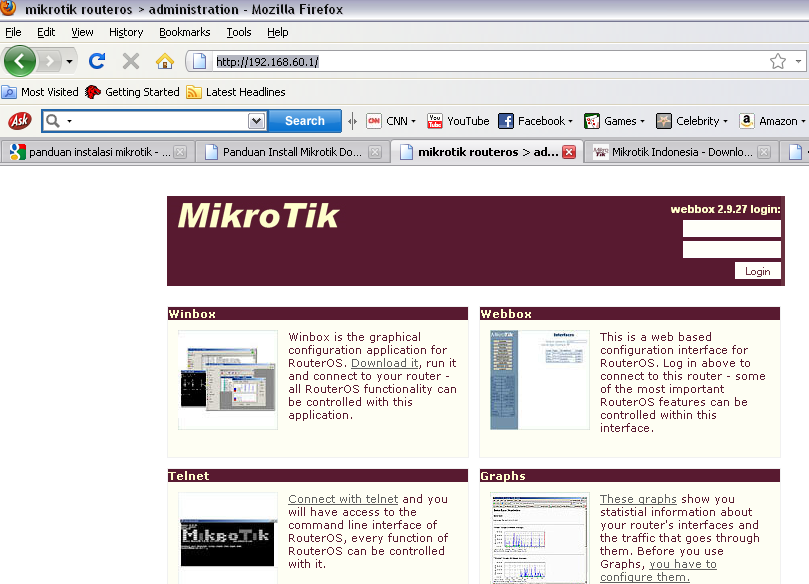The image size is (809, 584).
Task: Expand the Amazon dropdown arrow
Action: 803,122
